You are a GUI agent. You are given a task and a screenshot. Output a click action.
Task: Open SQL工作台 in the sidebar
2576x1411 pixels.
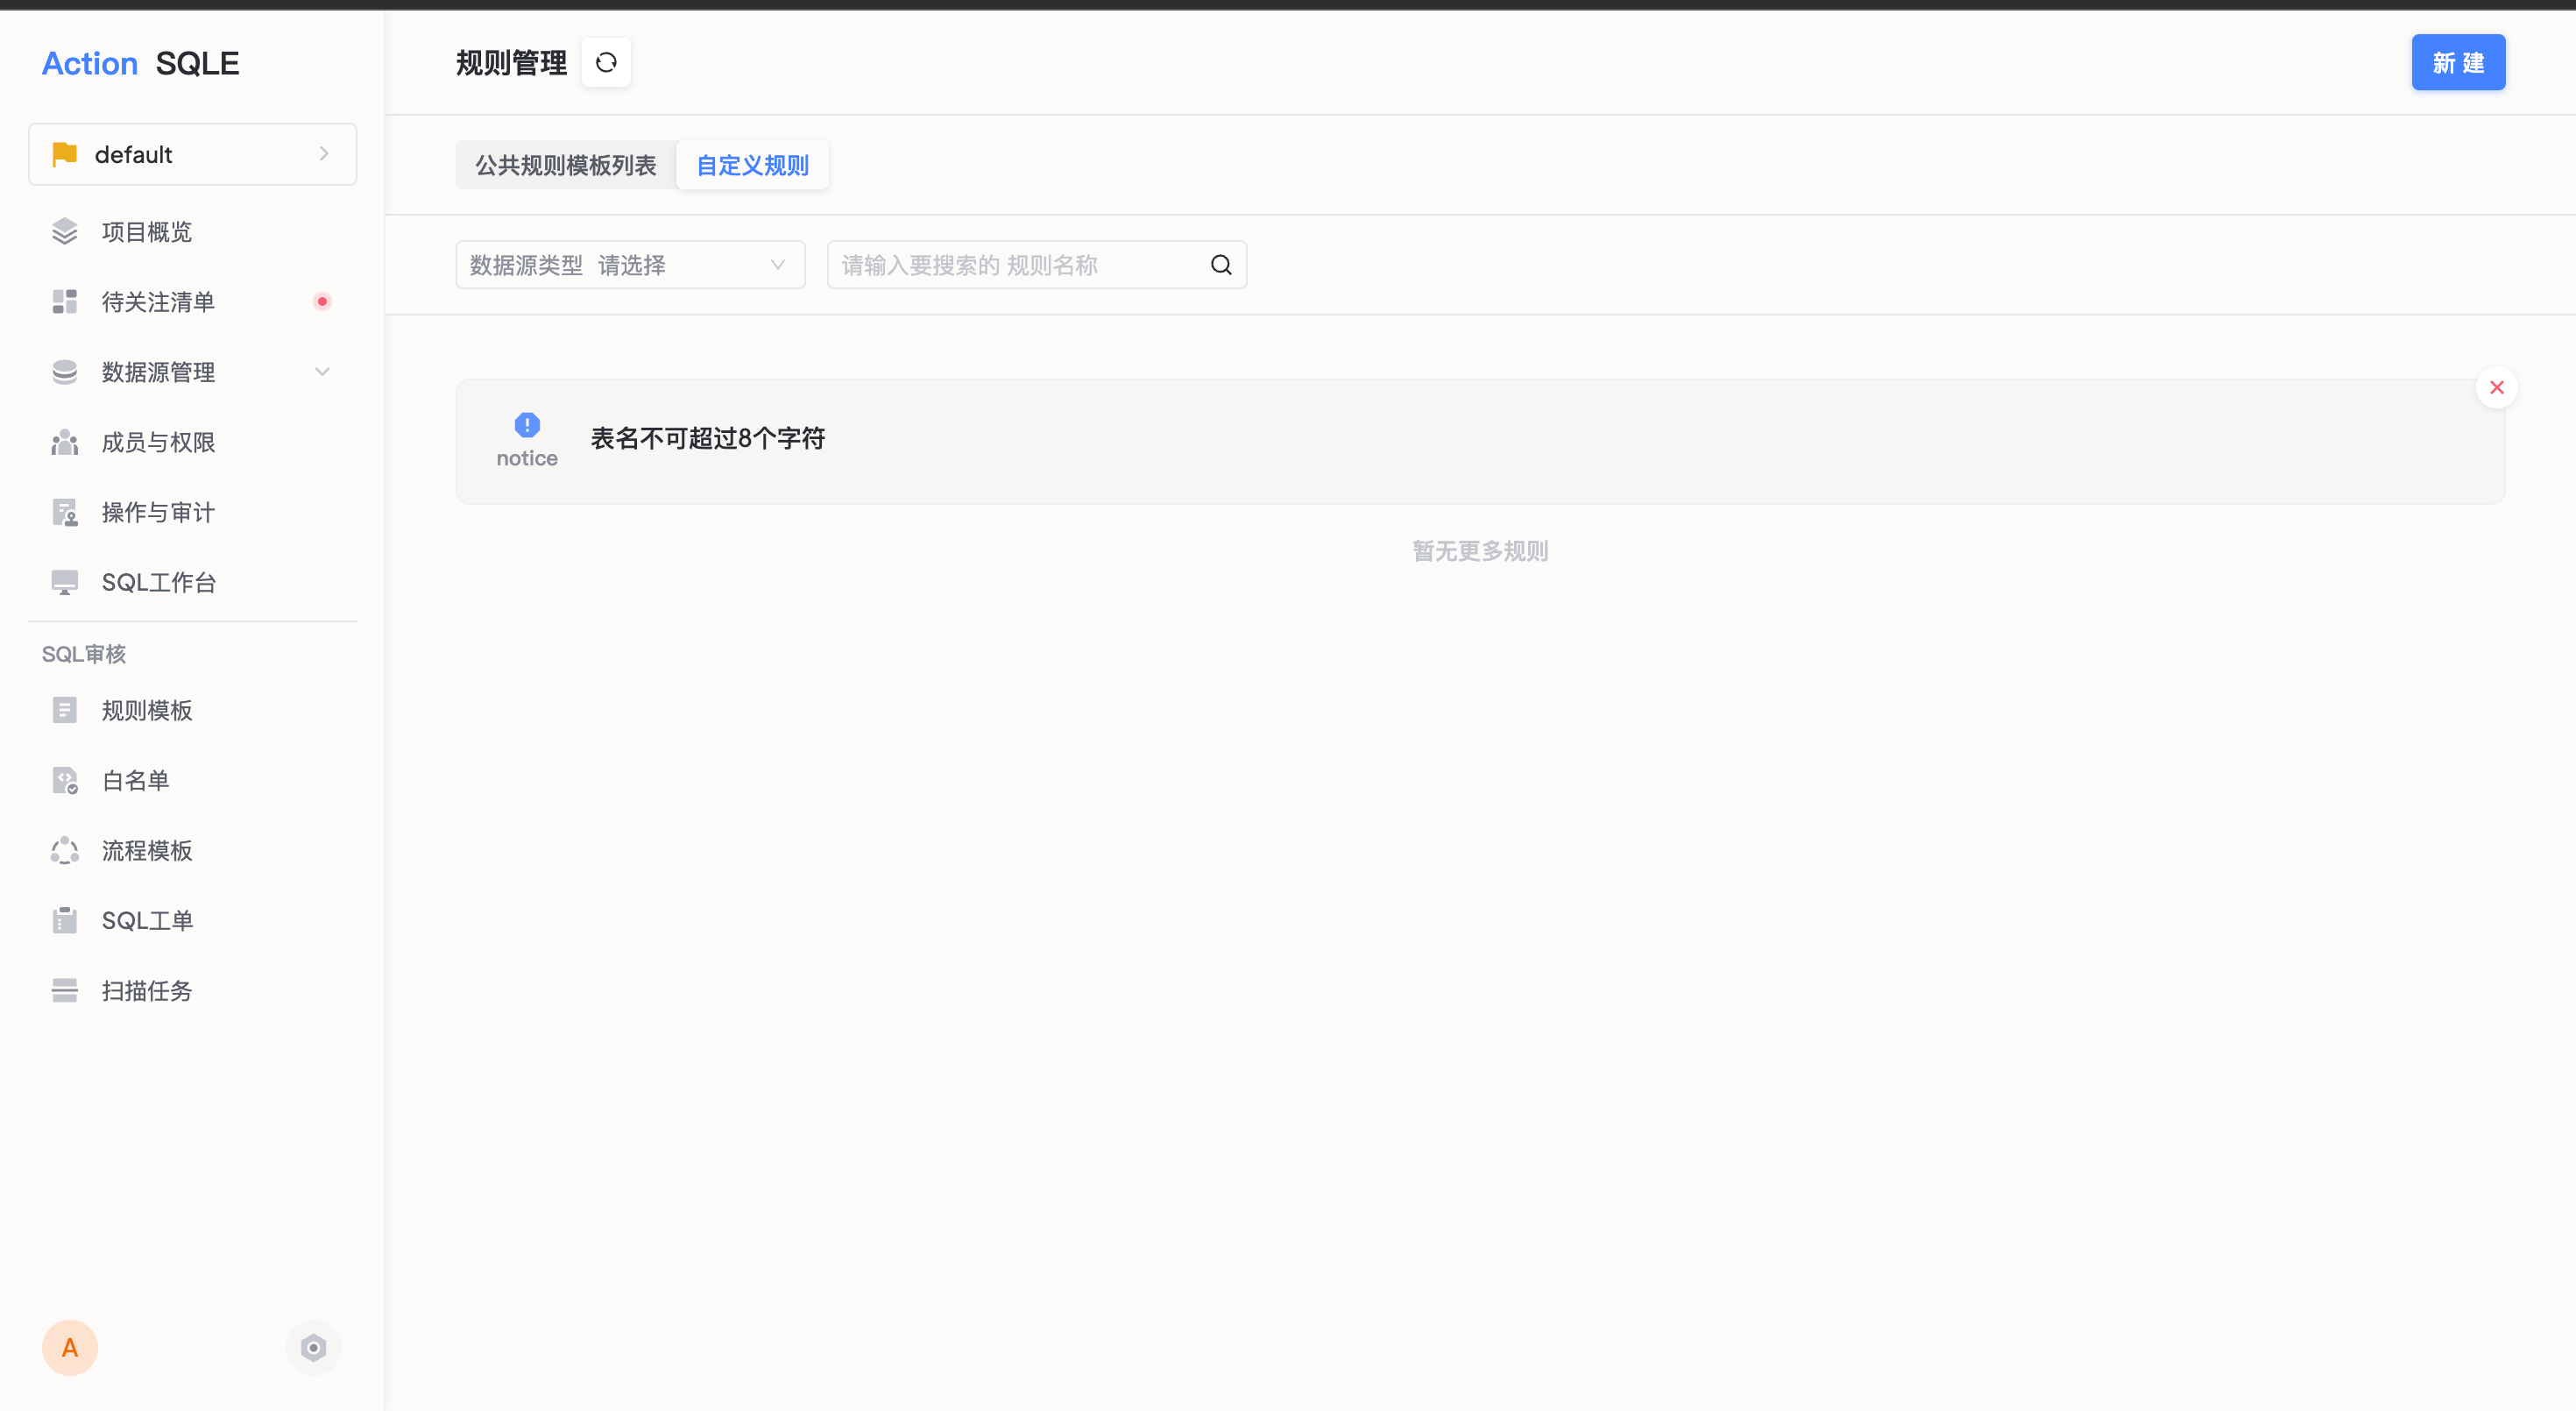coord(193,582)
